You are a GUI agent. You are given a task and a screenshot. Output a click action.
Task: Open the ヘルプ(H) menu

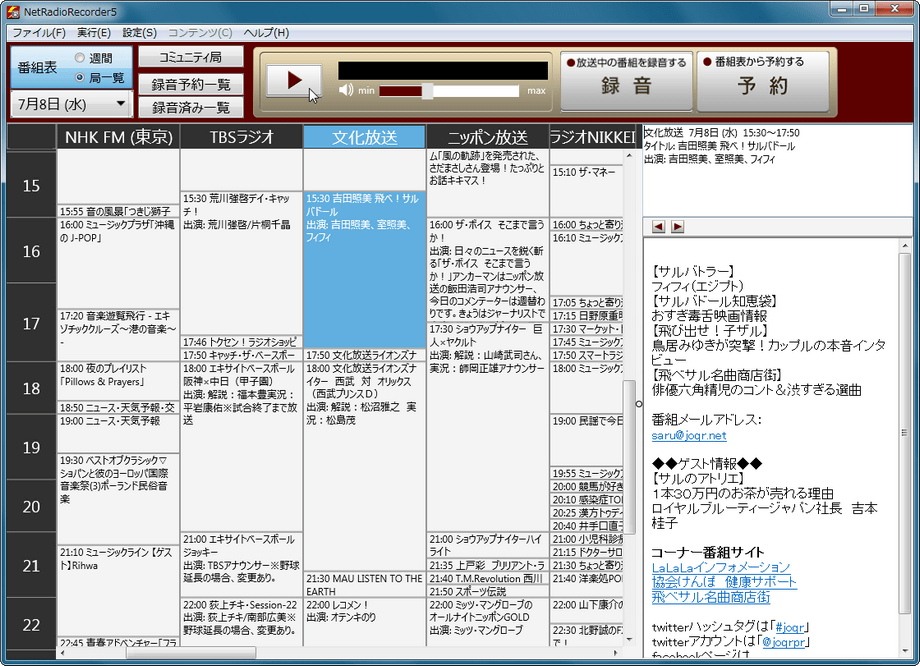[266, 33]
